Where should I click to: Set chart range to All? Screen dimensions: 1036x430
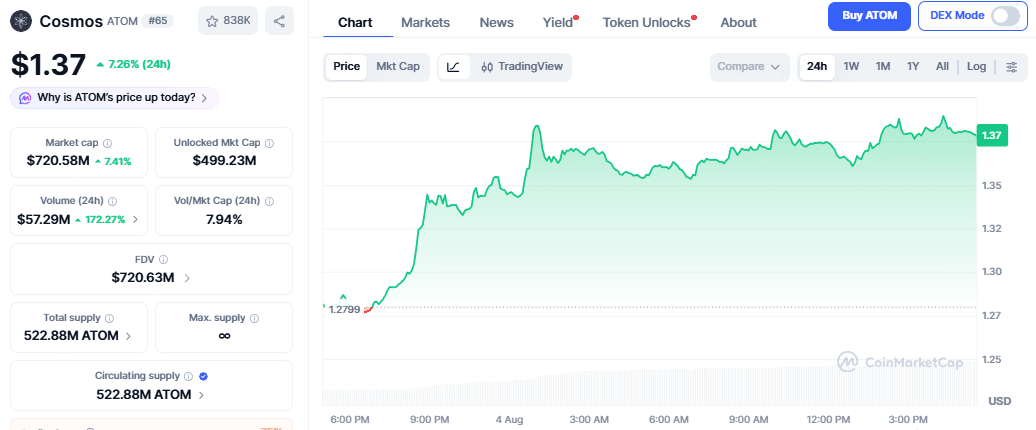point(942,66)
